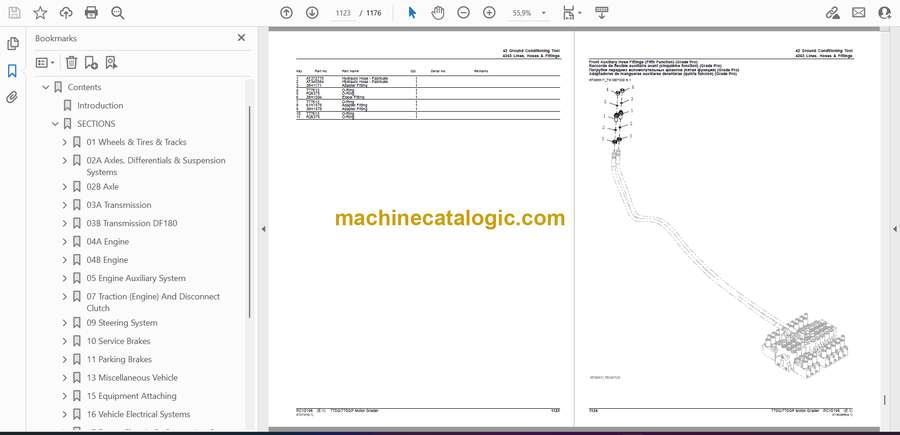This screenshot has height=435, width=900.
Task: Open the attachments paperclip panel
Action: click(x=12, y=97)
